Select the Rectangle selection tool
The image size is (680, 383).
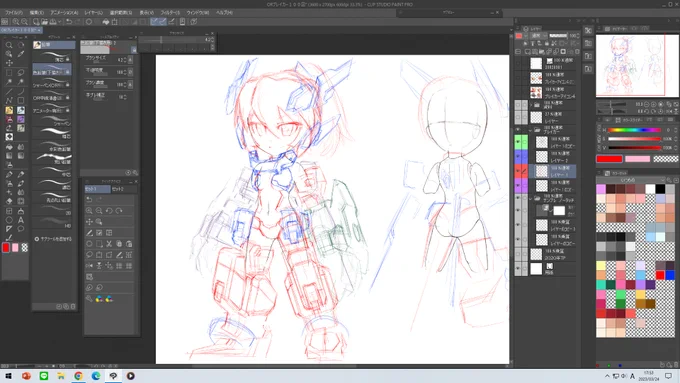pos(9,72)
